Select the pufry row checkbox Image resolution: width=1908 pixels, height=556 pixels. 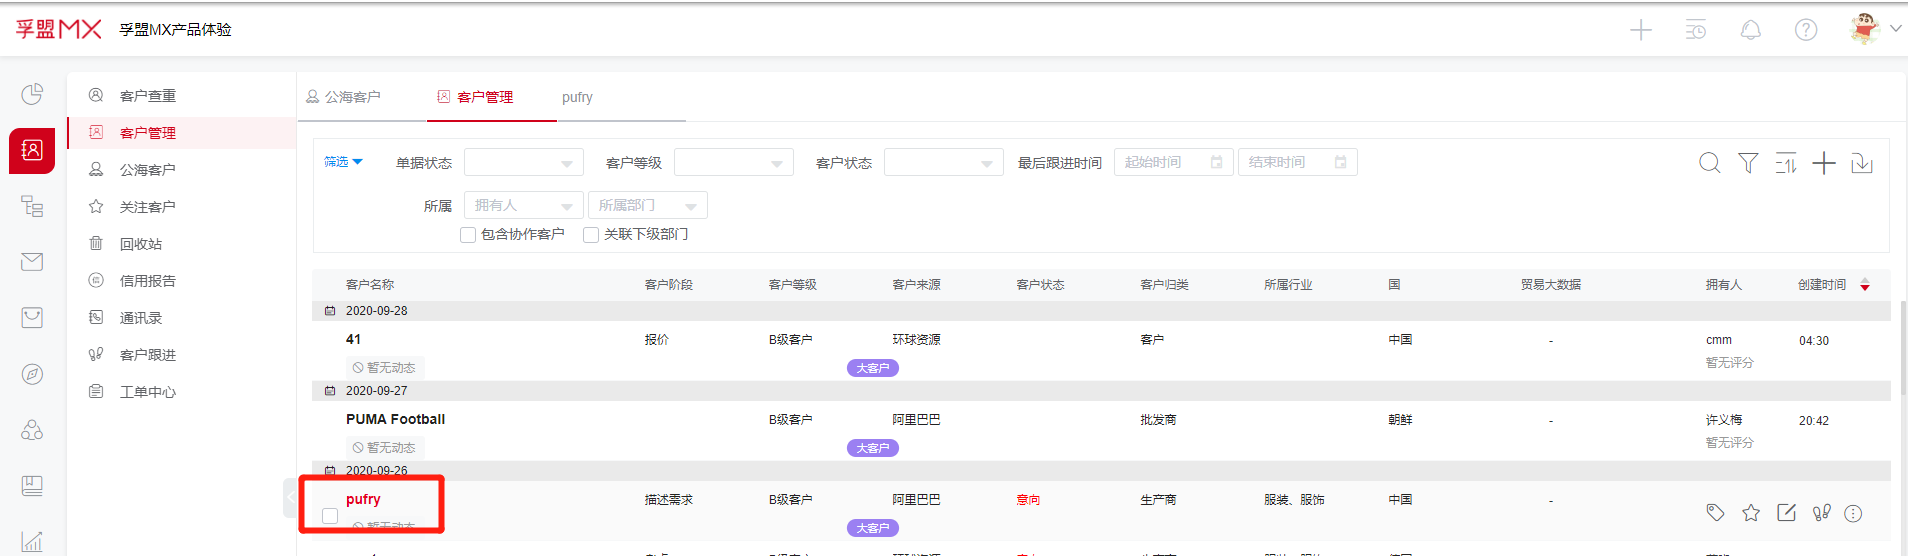tap(330, 516)
